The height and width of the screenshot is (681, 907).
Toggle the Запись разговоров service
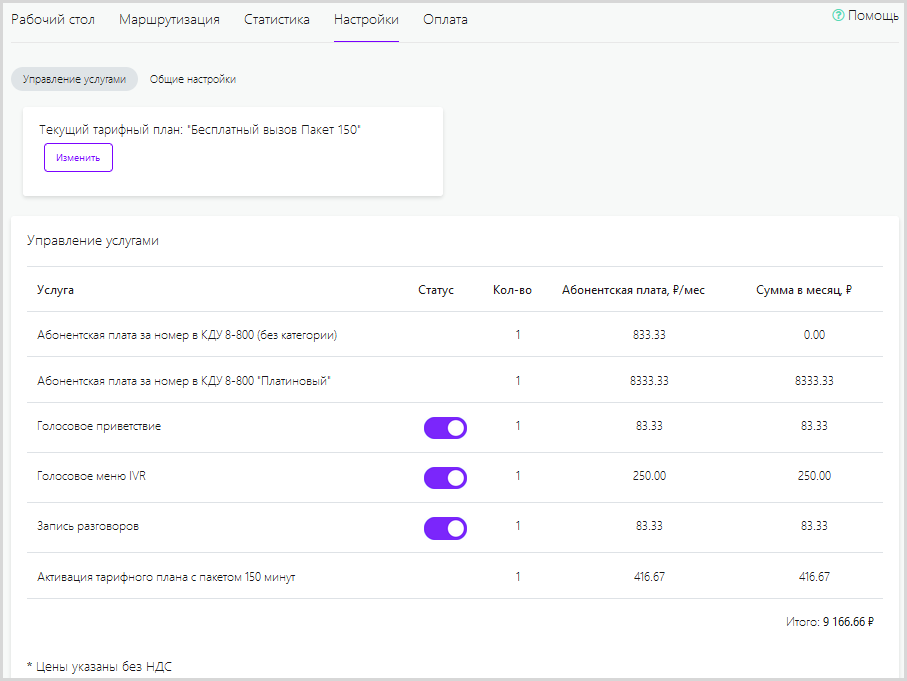click(445, 528)
